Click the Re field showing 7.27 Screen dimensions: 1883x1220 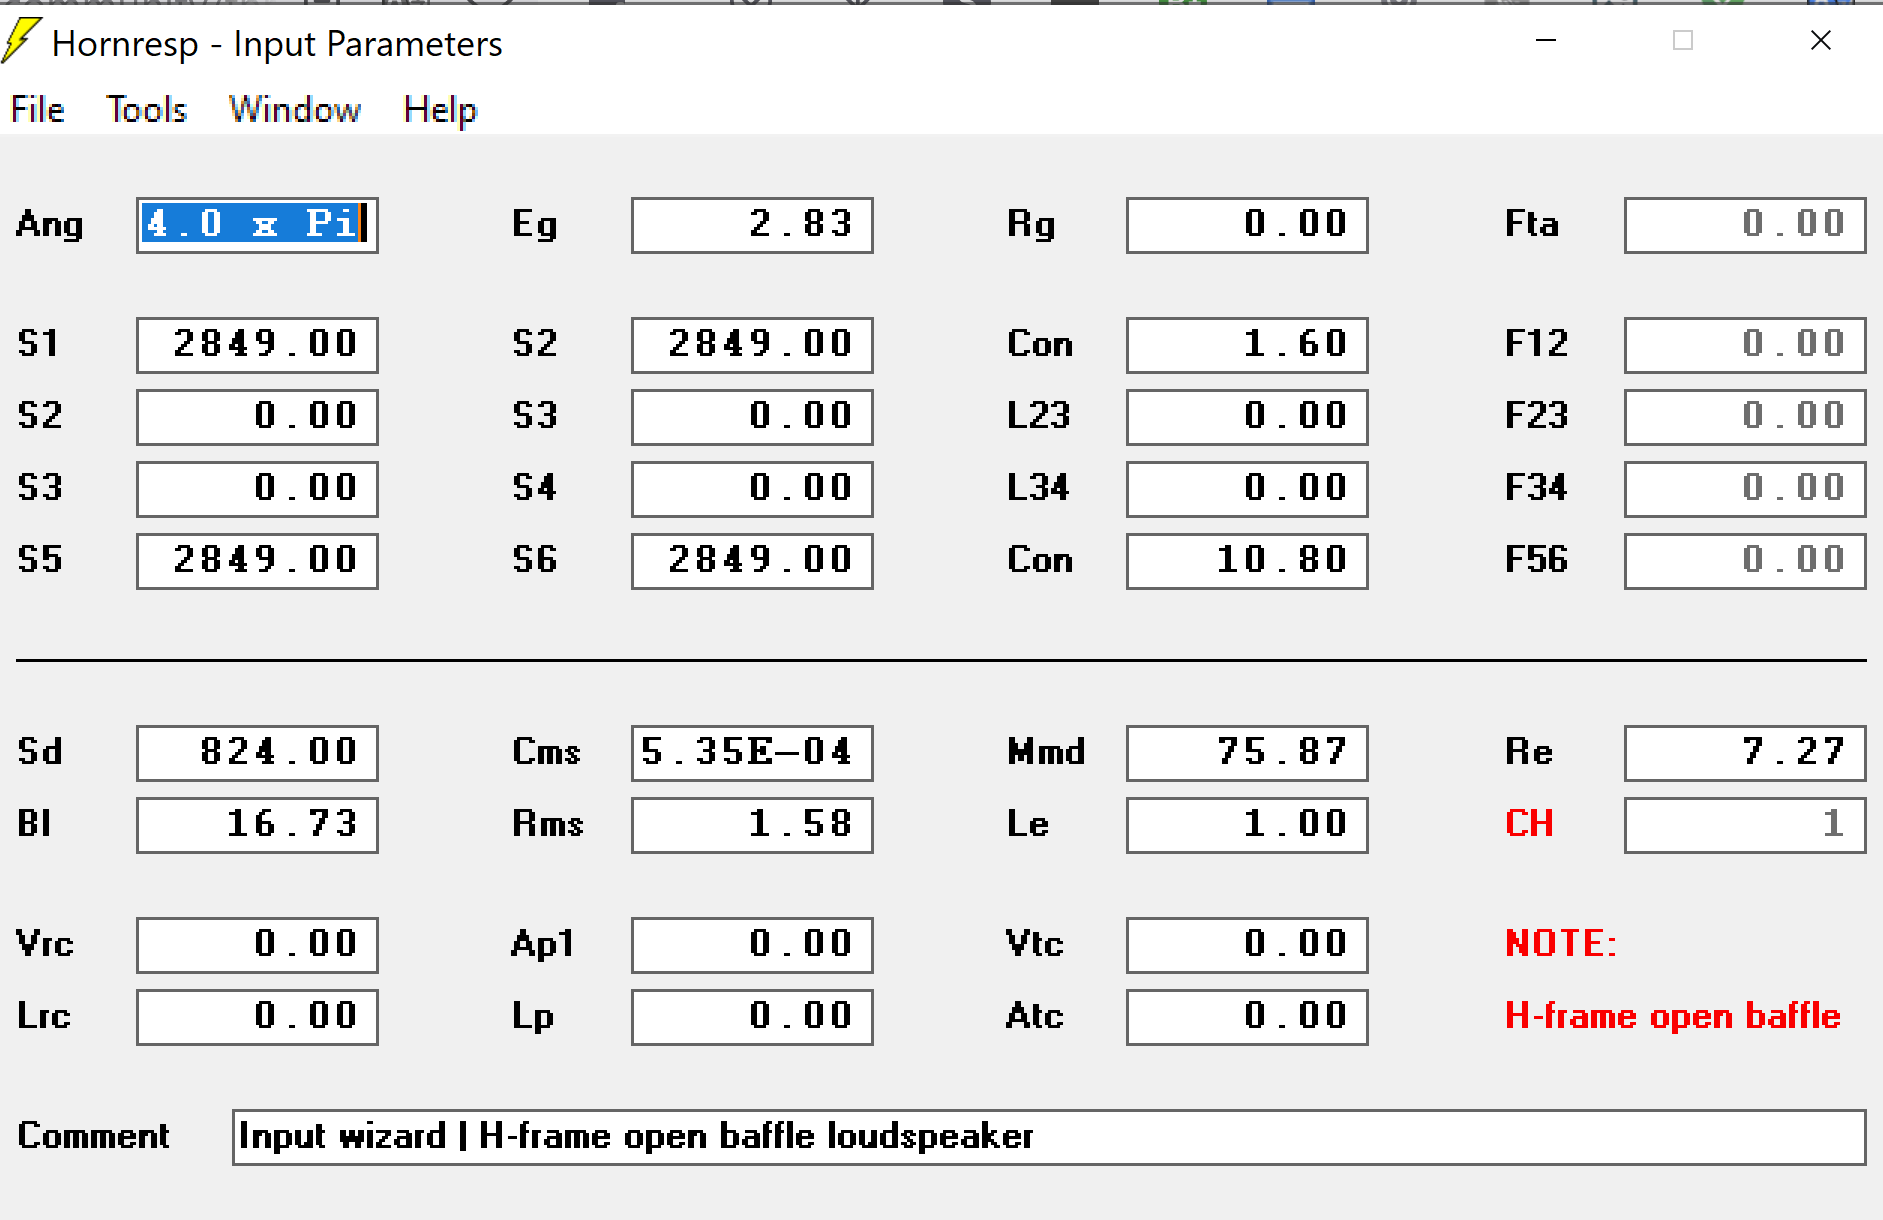tap(1745, 753)
